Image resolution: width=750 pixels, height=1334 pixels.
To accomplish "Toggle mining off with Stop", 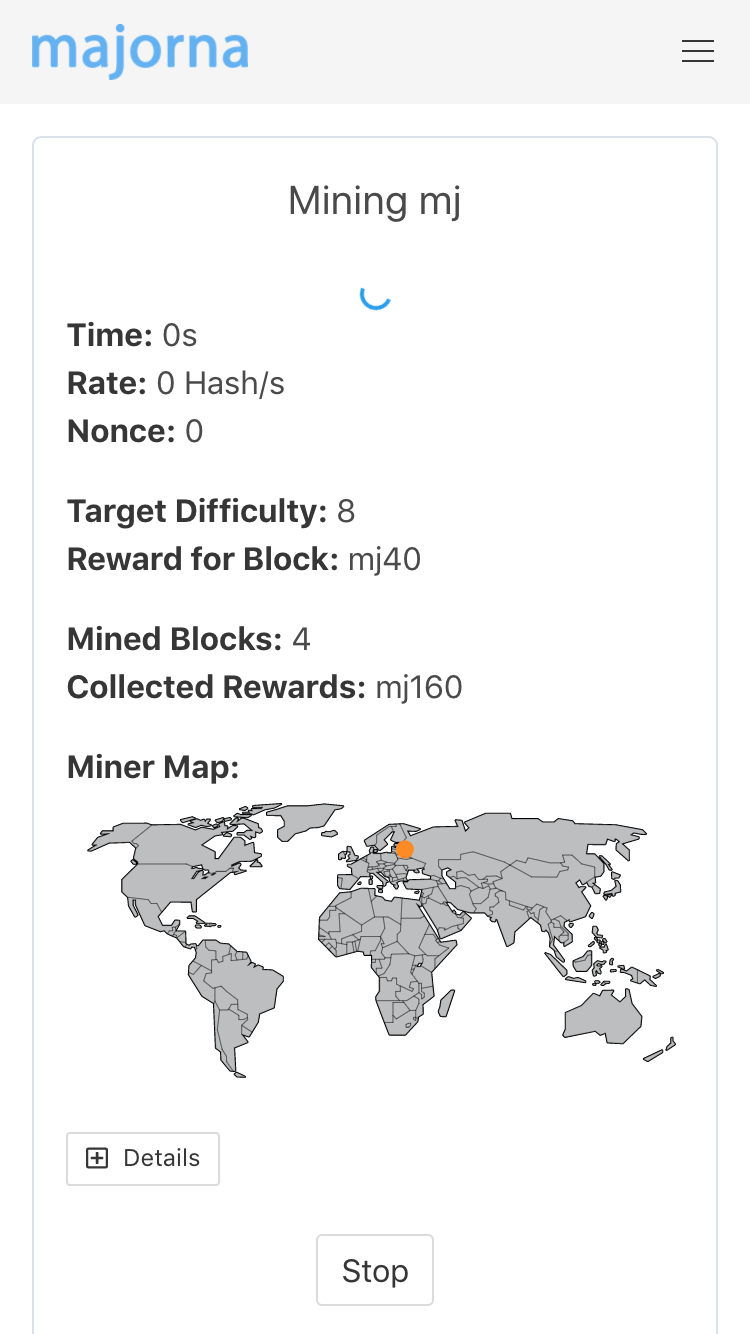I will tap(374, 1270).
